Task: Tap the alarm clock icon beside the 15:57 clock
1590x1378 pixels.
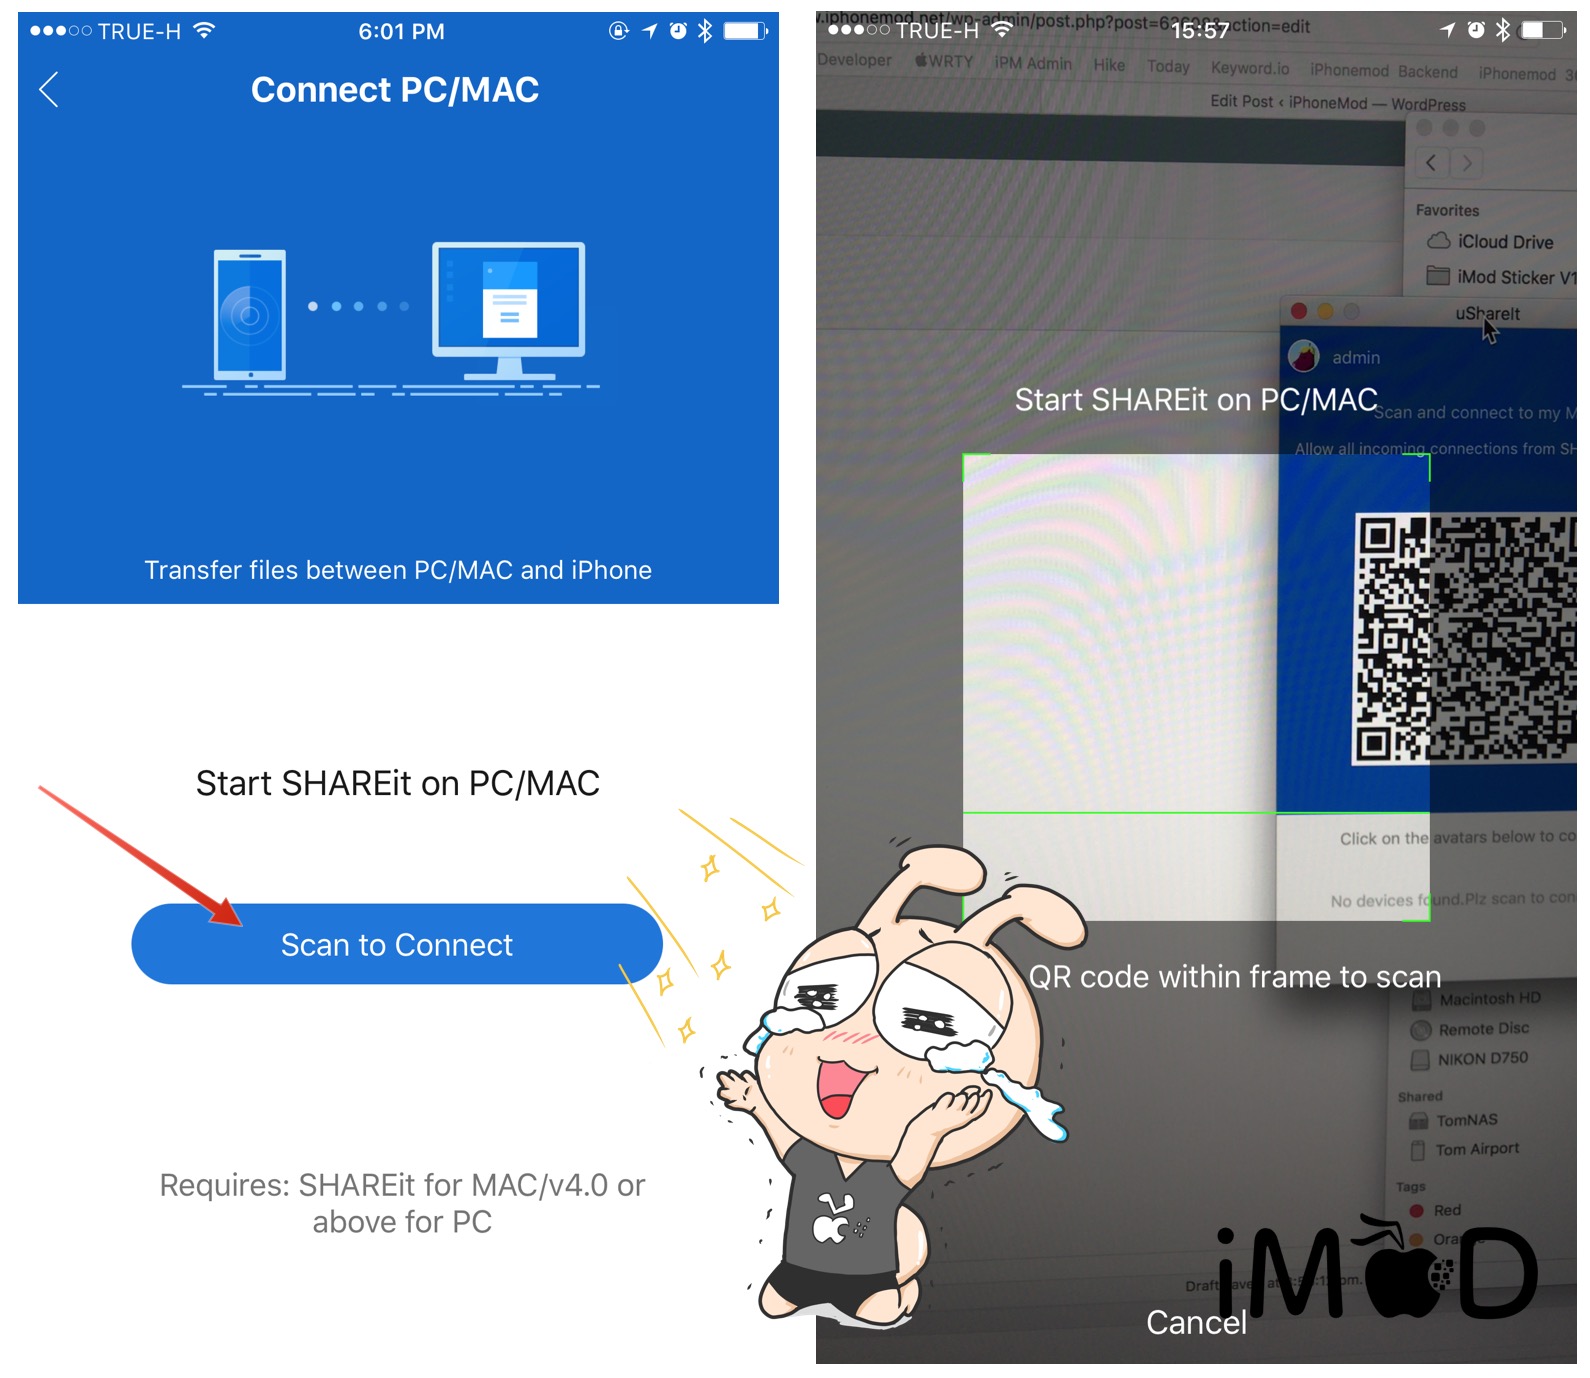Action: [1476, 30]
